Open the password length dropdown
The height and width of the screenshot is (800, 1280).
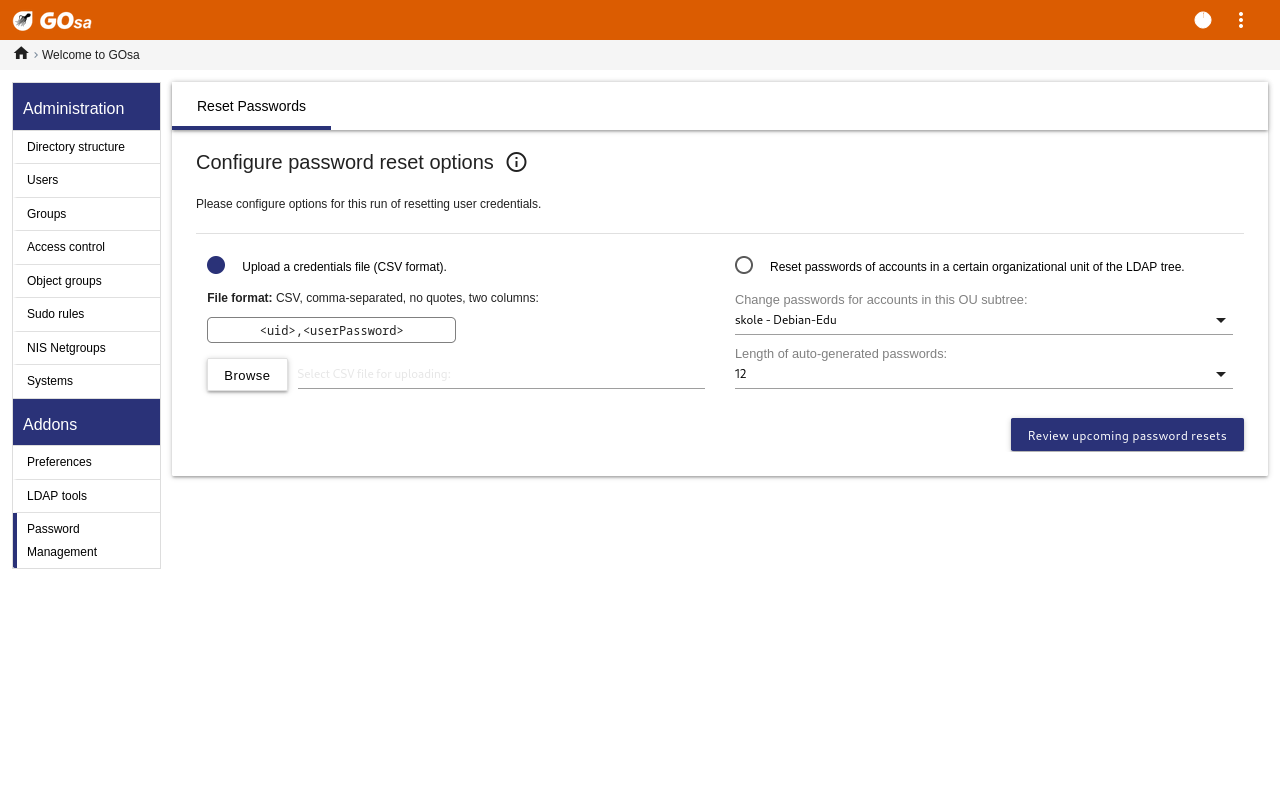pyautogui.click(x=983, y=374)
